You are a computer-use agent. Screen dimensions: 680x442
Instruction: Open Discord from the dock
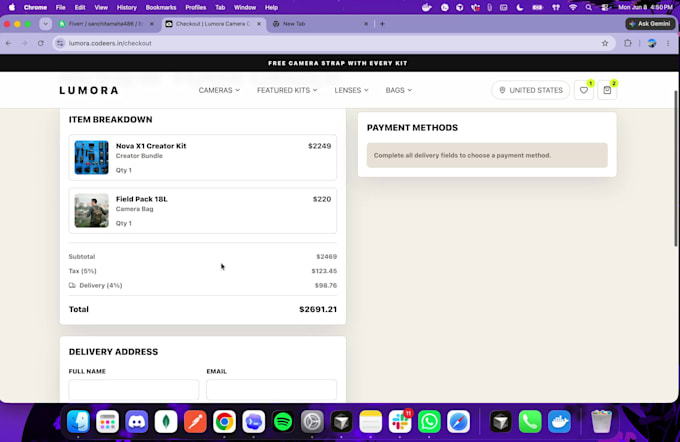coord(137,421)
